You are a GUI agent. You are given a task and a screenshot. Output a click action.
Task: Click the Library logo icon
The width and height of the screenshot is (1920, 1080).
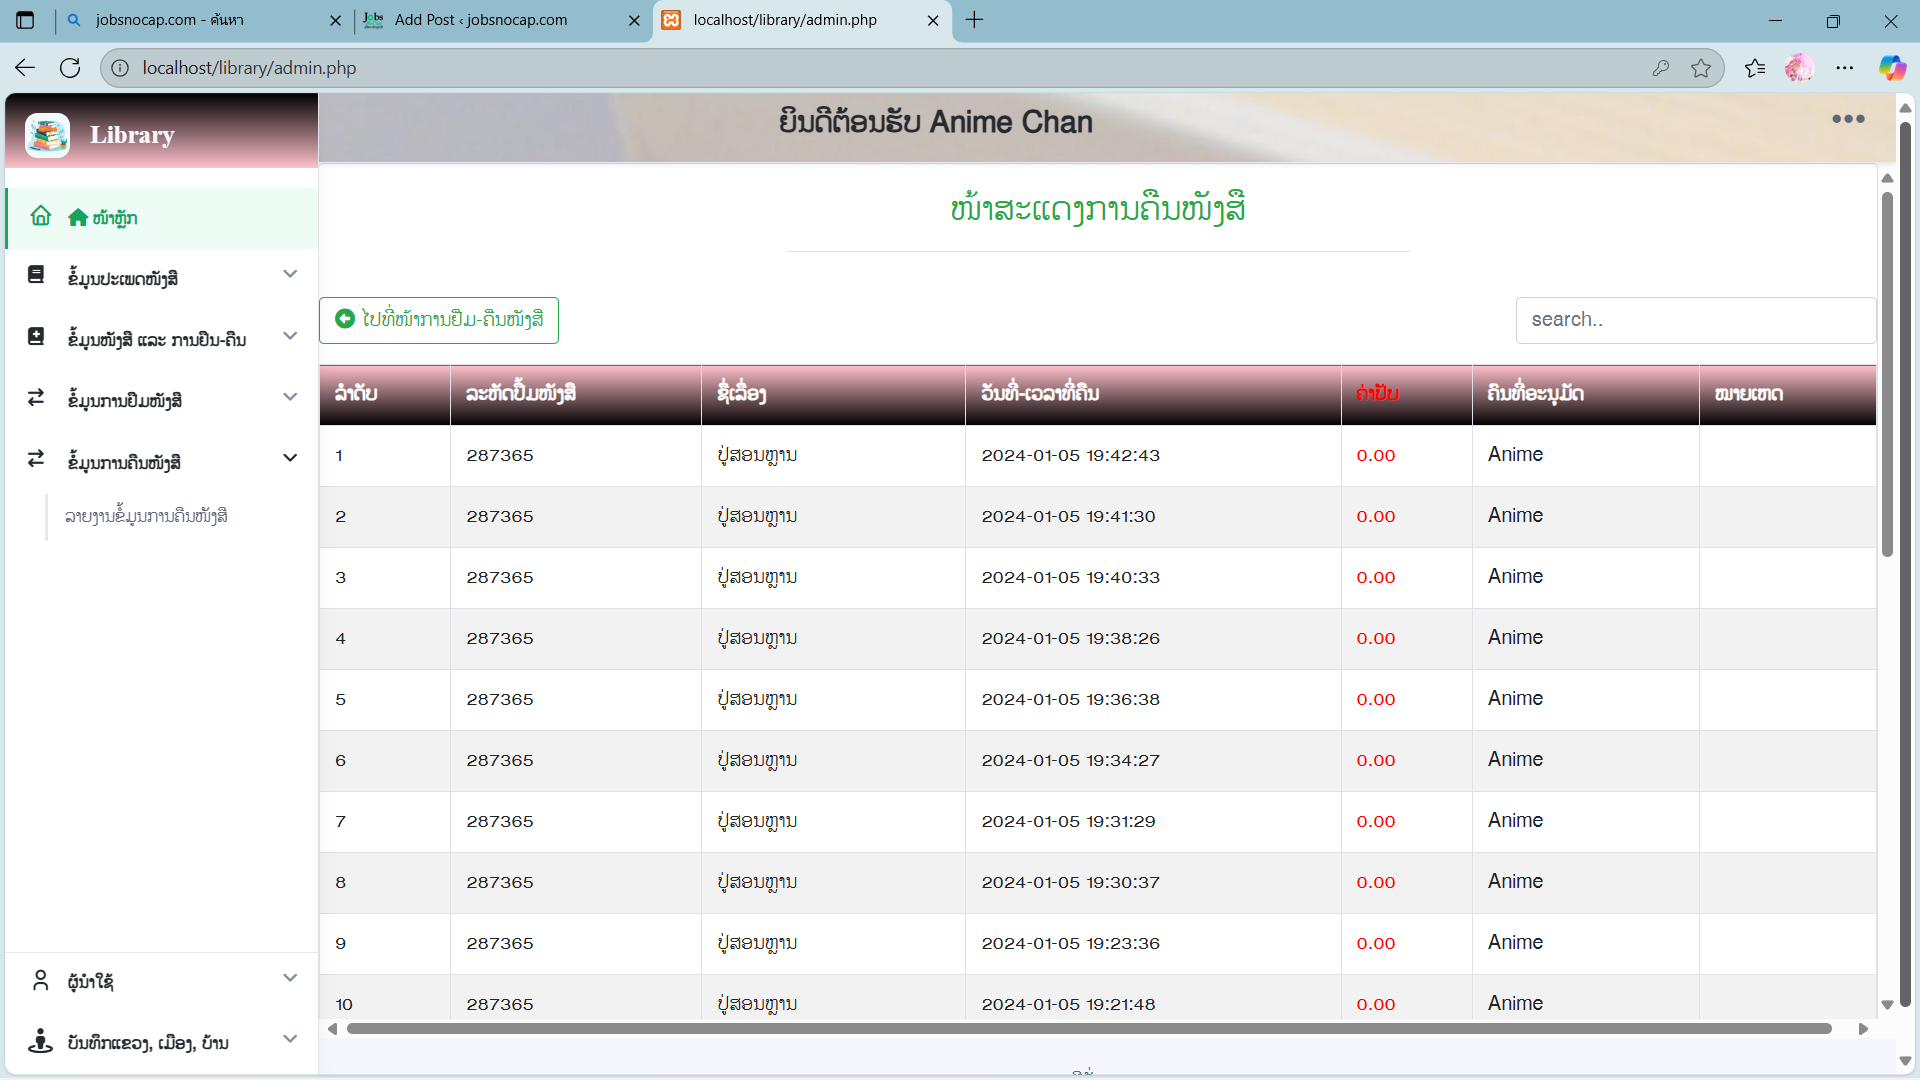47,135
